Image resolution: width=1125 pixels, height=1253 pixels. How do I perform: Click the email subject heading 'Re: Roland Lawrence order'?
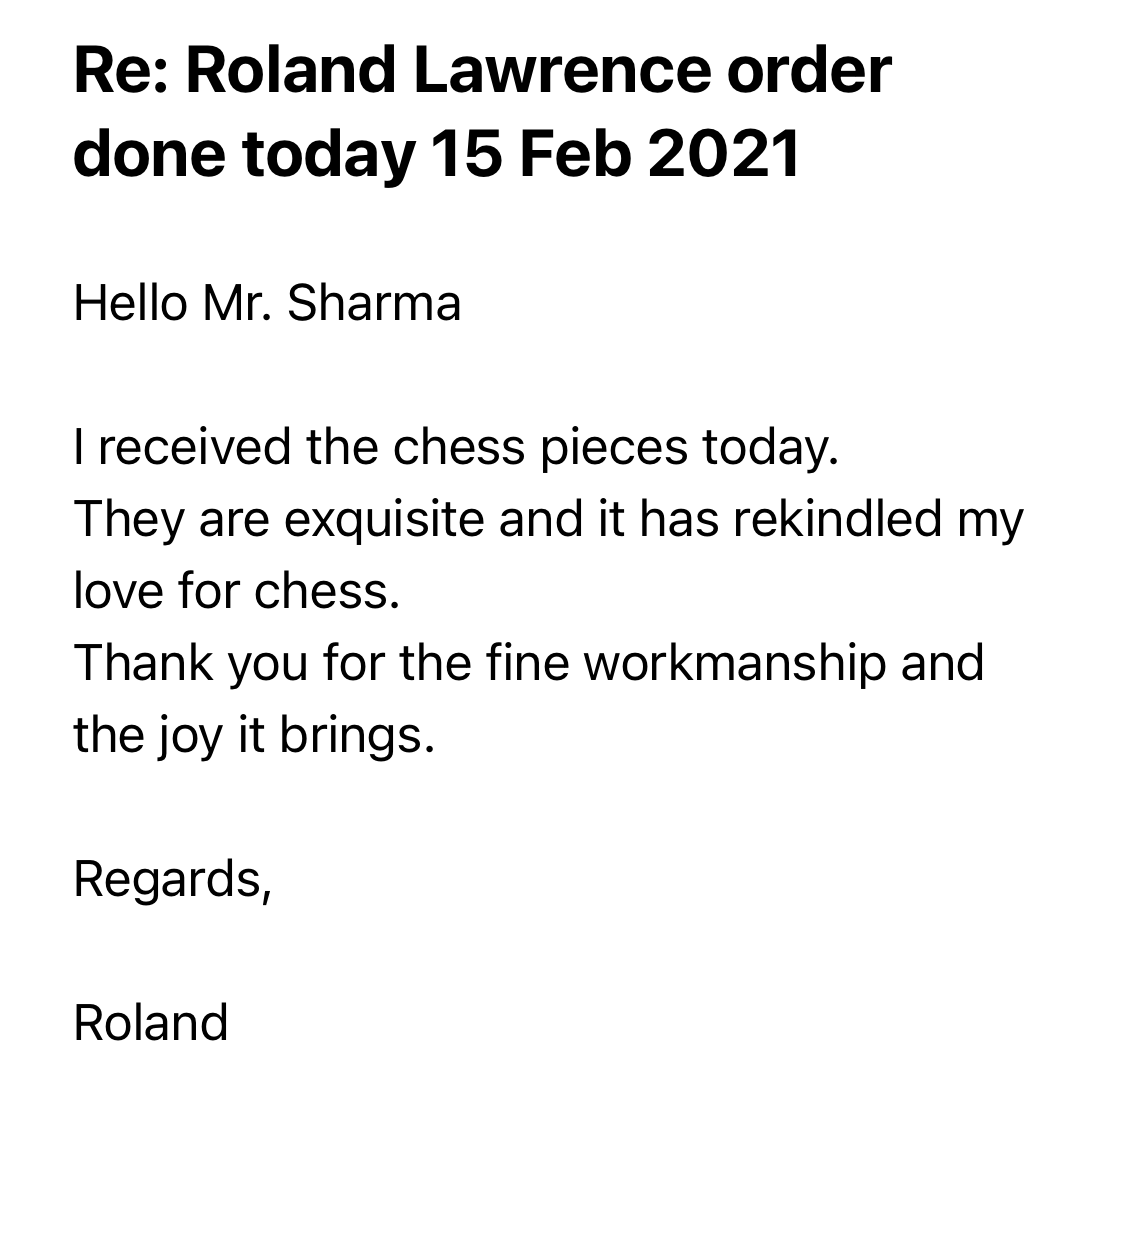(x=482, y=71)
